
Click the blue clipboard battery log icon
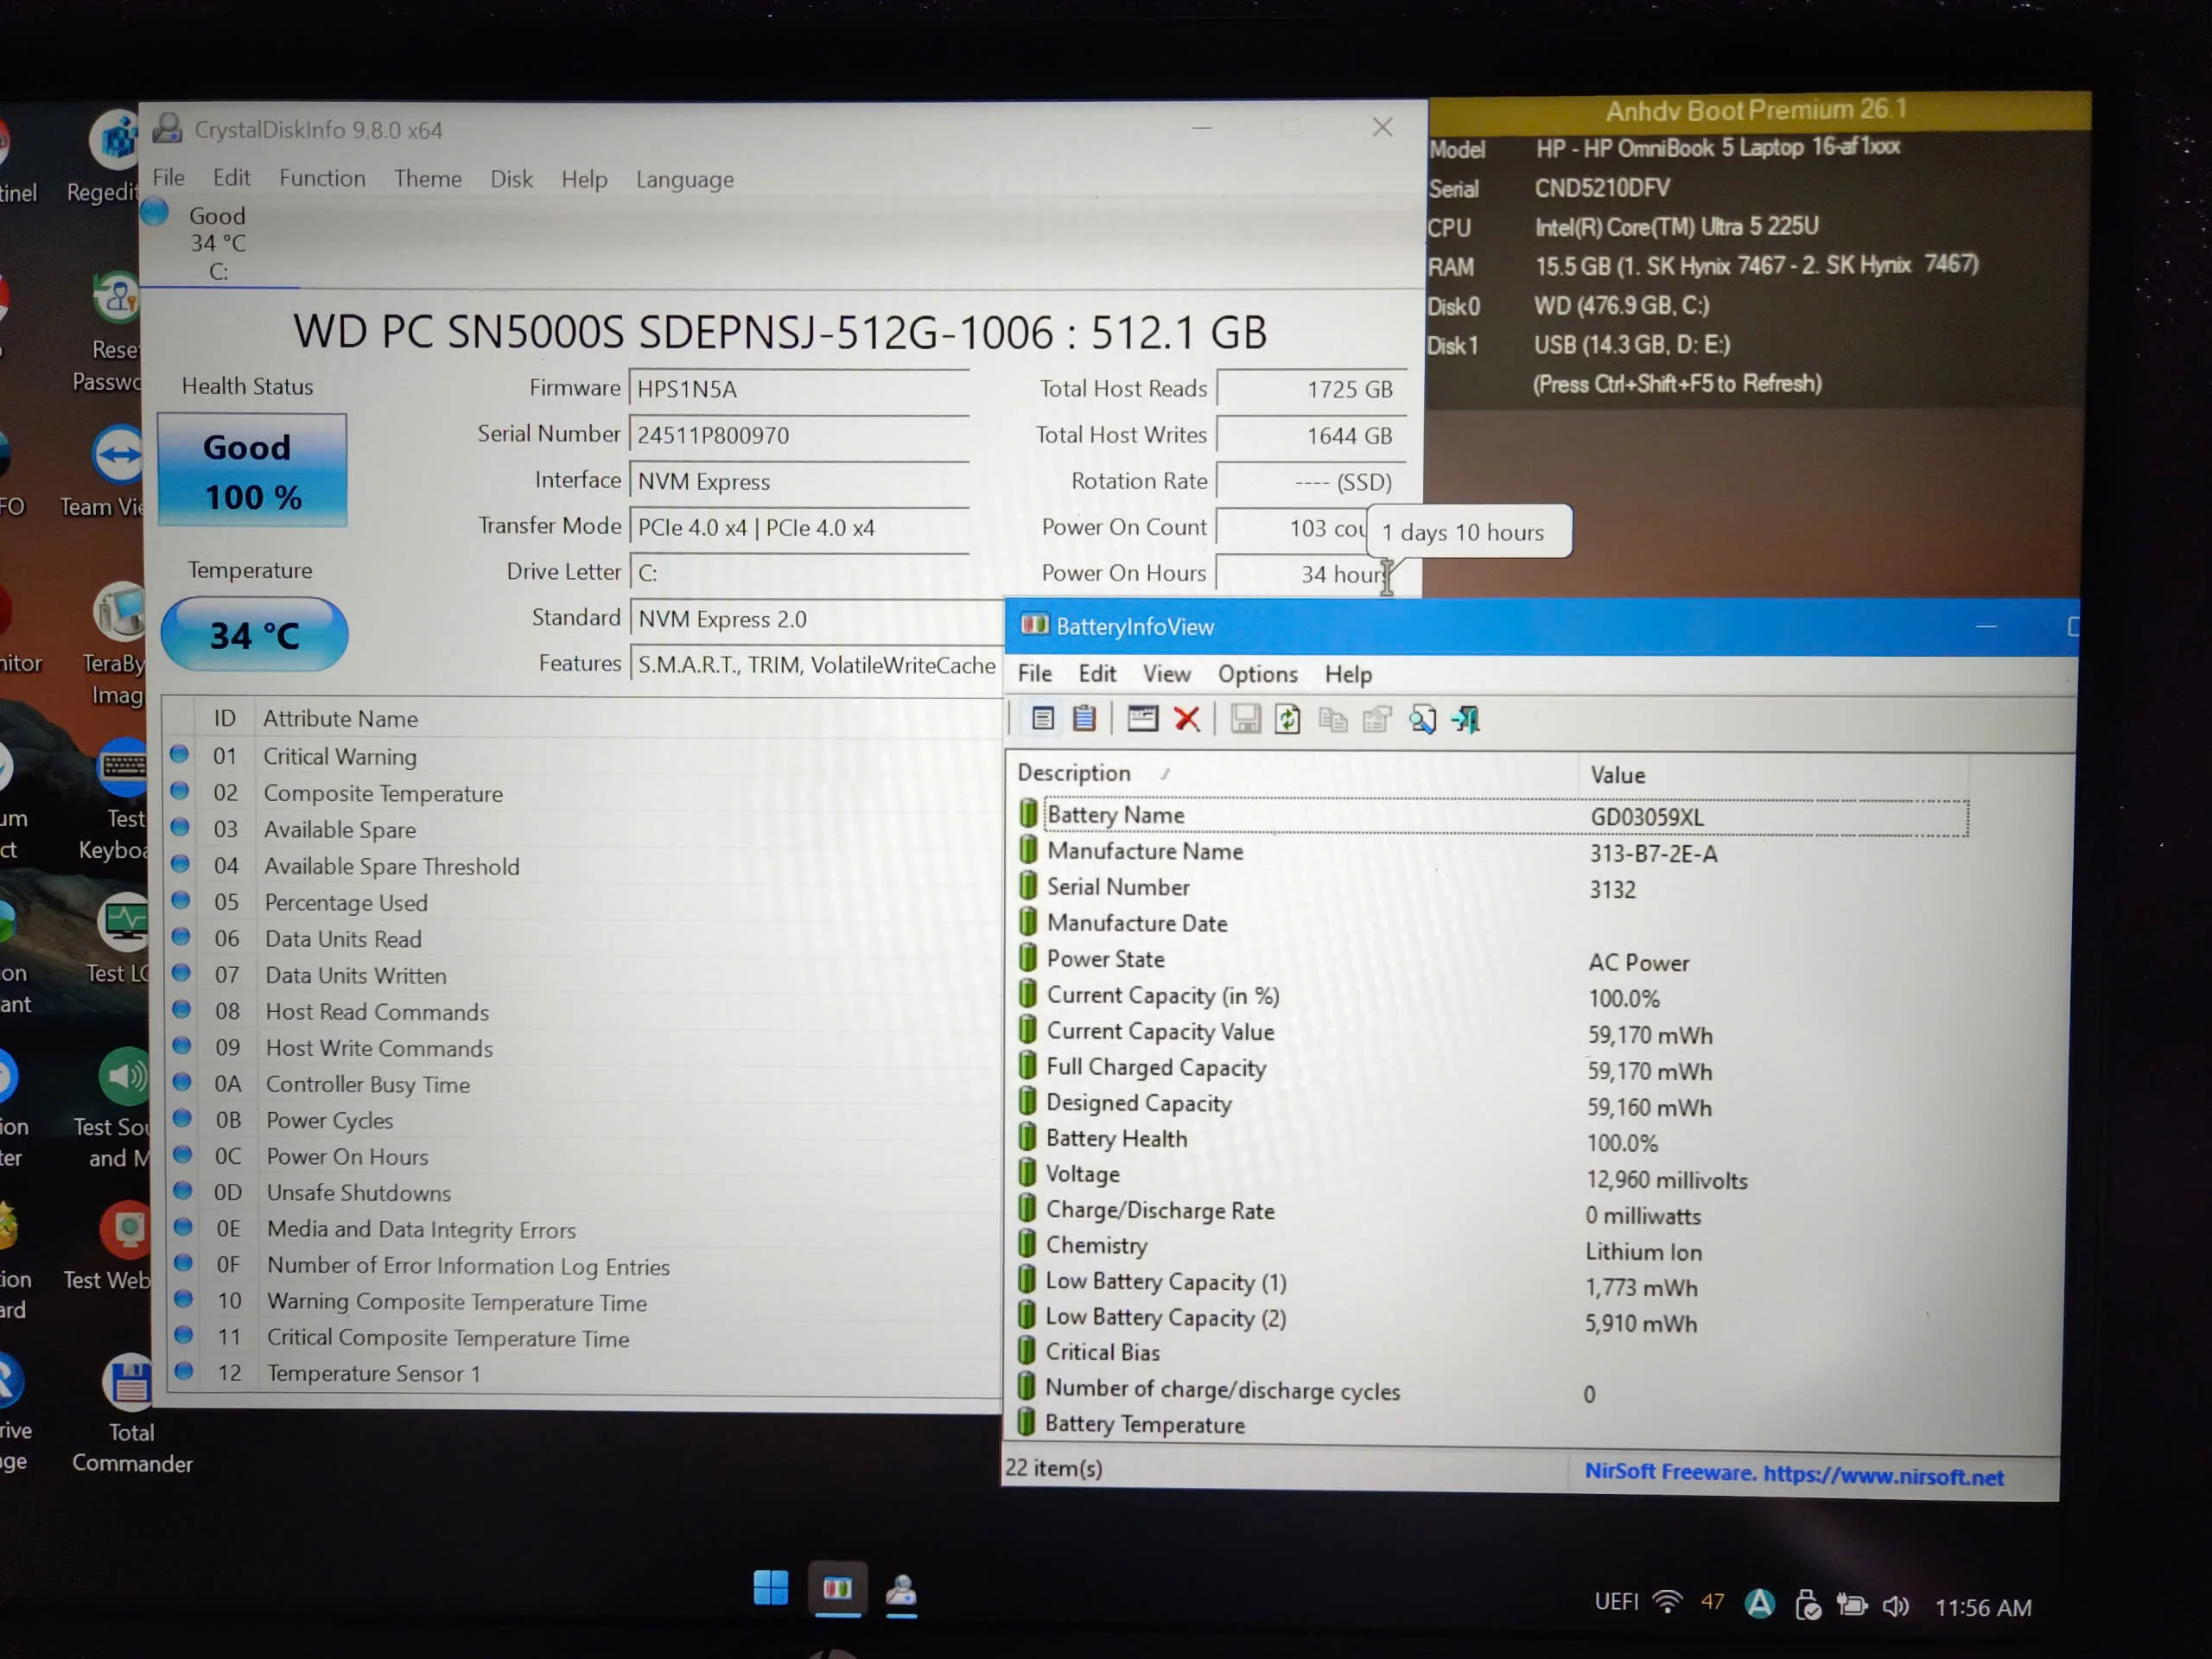pyautogui.click(x=1084, y=719)
